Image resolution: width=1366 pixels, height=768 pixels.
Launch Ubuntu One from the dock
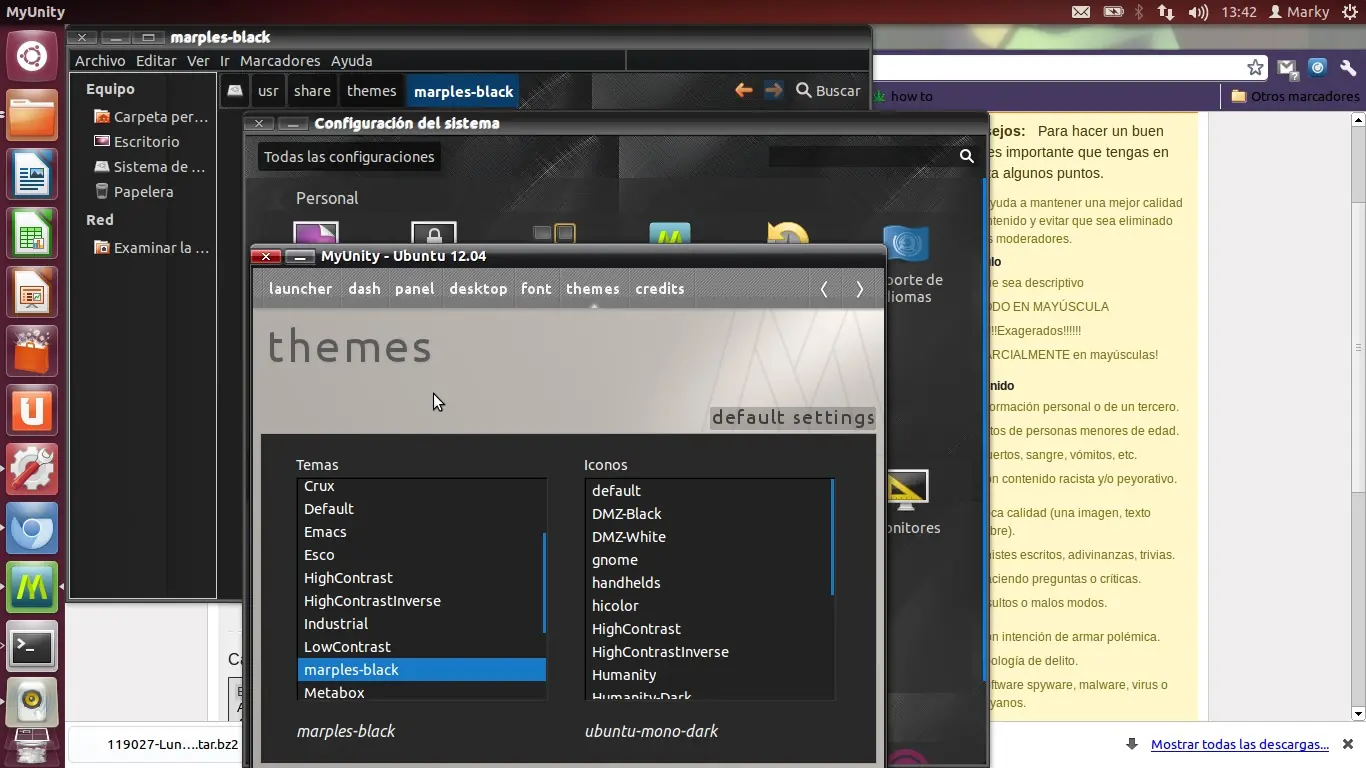coord(32,410)
